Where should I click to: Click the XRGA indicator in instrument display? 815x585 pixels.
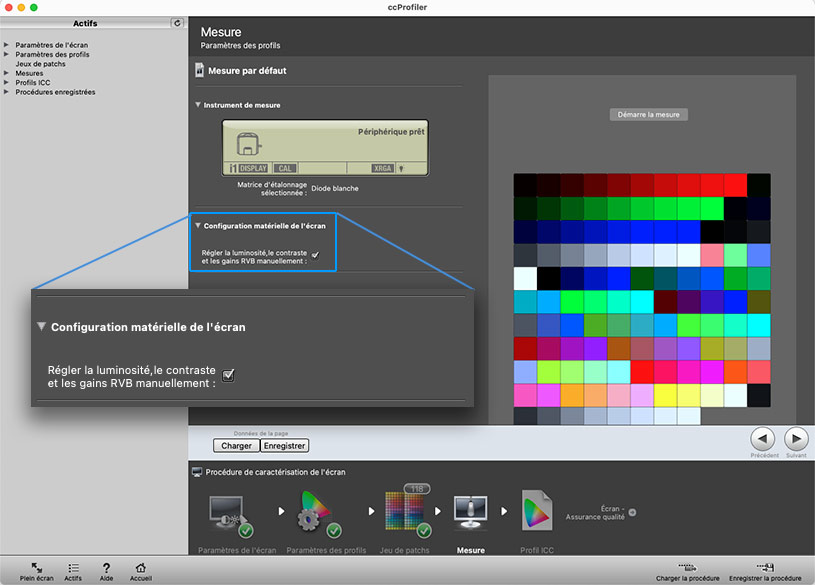pyautogui.click(x=383, y=168)
